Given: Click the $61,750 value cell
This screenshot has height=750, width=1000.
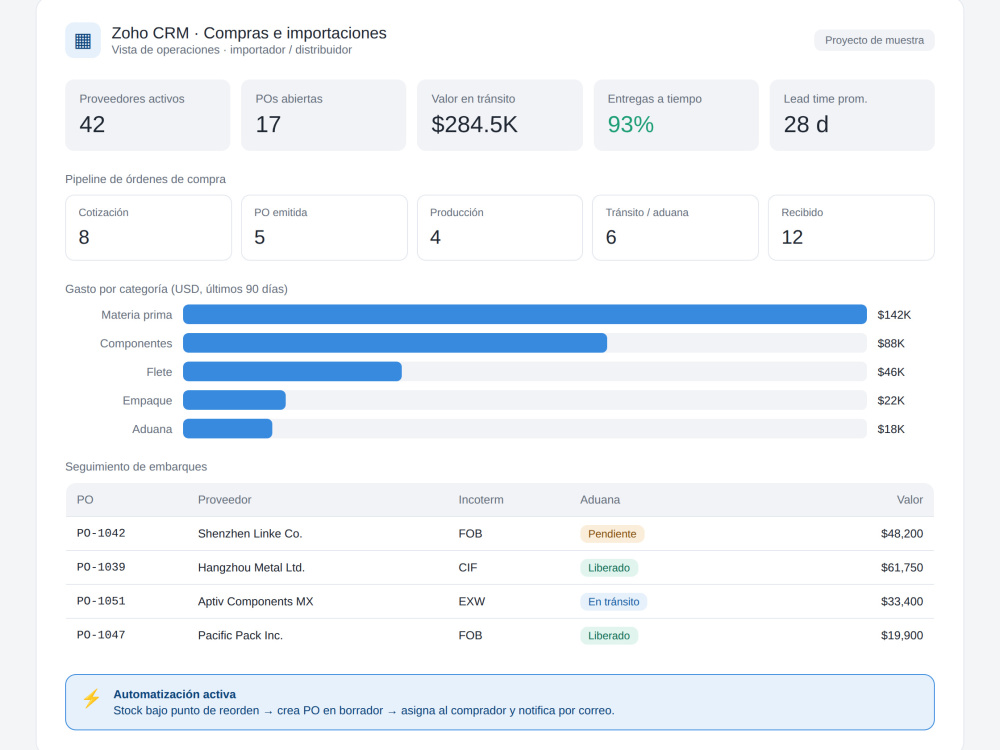Looking at the screenshot, I should pyautogui.click(x=902, y=568).
